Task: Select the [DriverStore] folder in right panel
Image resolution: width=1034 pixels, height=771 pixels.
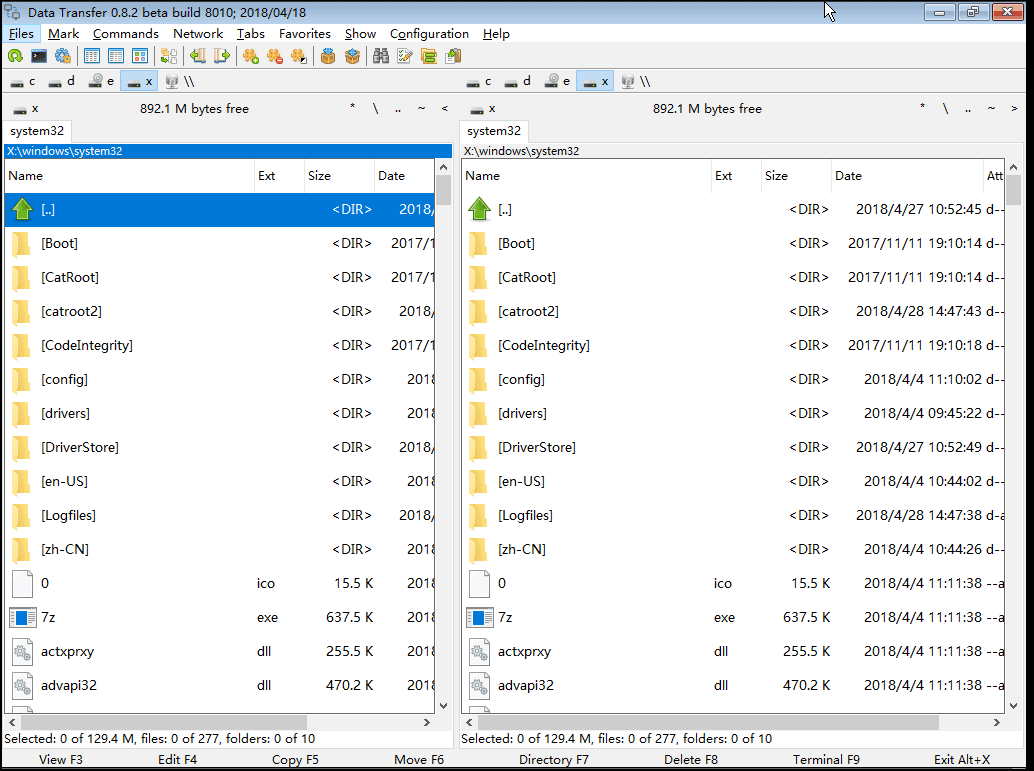Action: [536, 447]
